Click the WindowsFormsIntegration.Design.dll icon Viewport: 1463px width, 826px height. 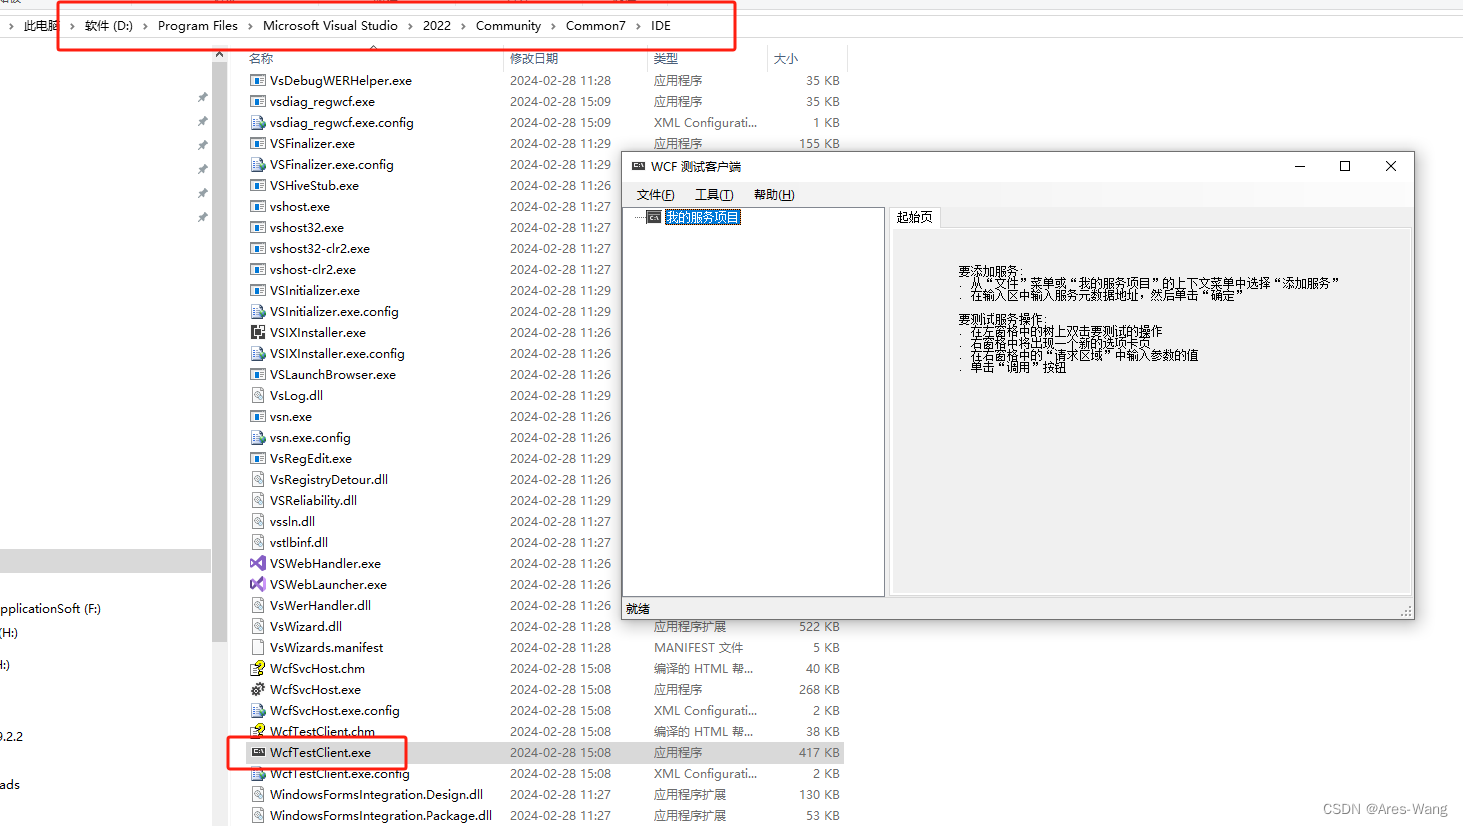258,794
